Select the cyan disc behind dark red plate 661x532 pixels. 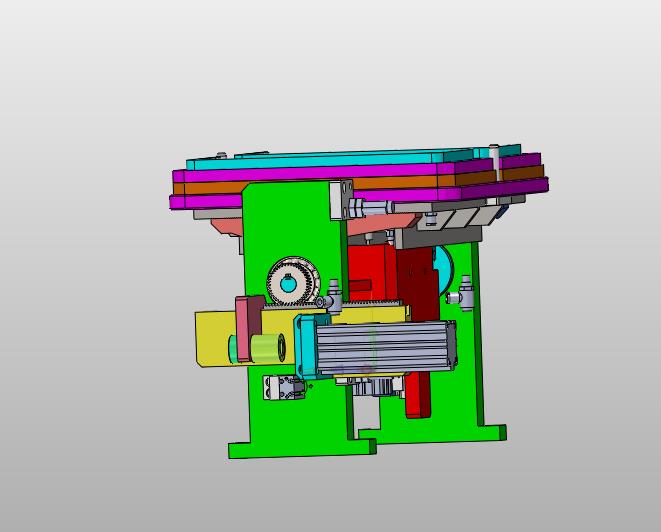445,270
